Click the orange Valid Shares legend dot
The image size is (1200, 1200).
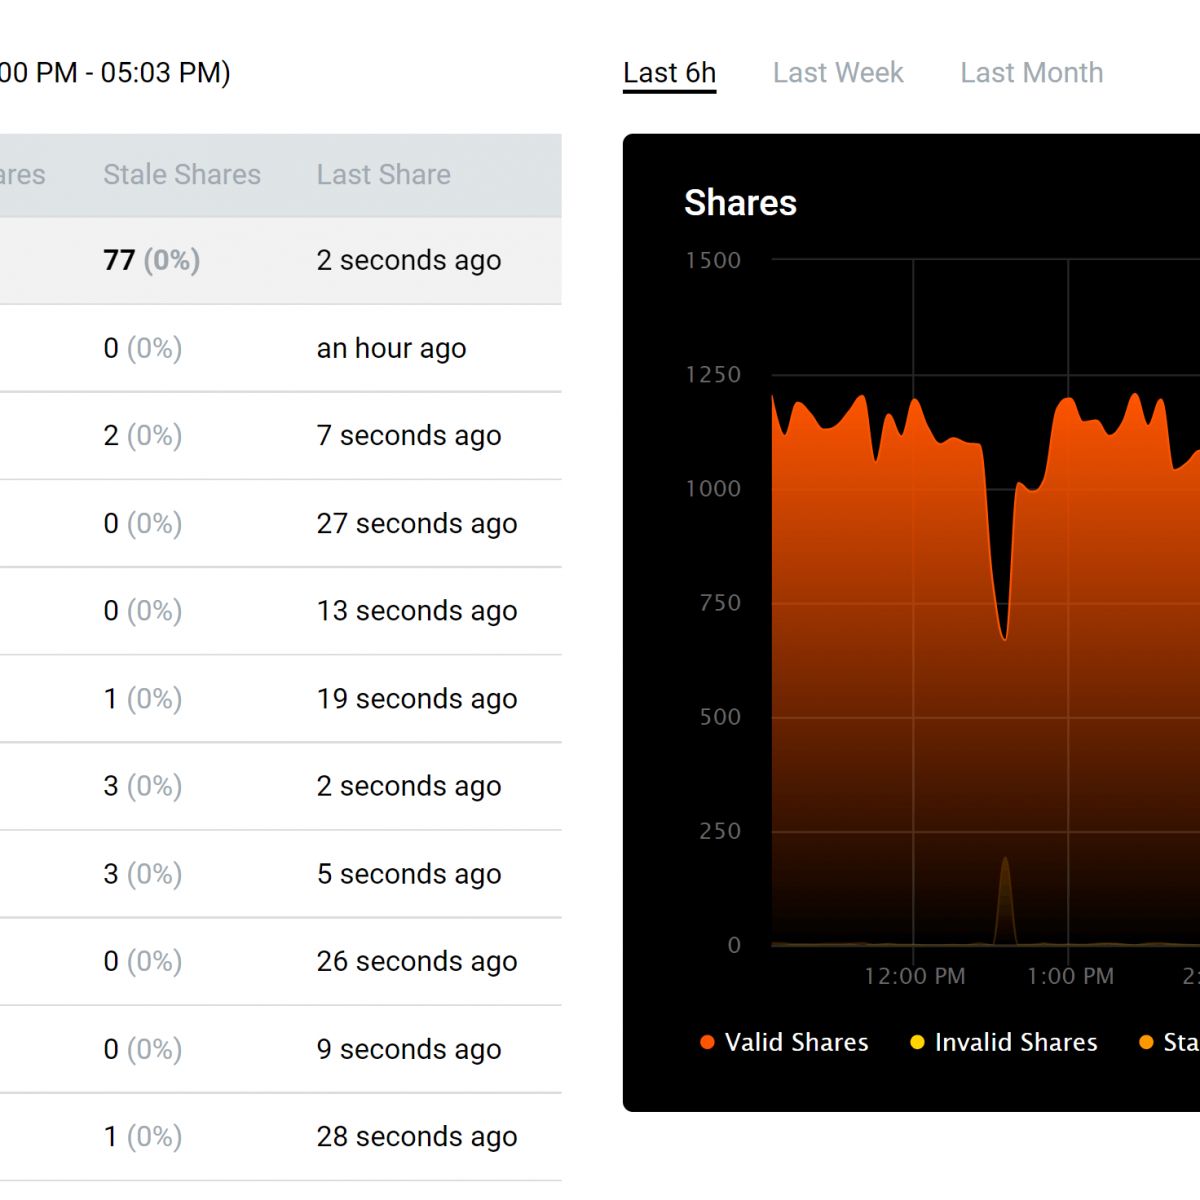(x=707, y=1042)
